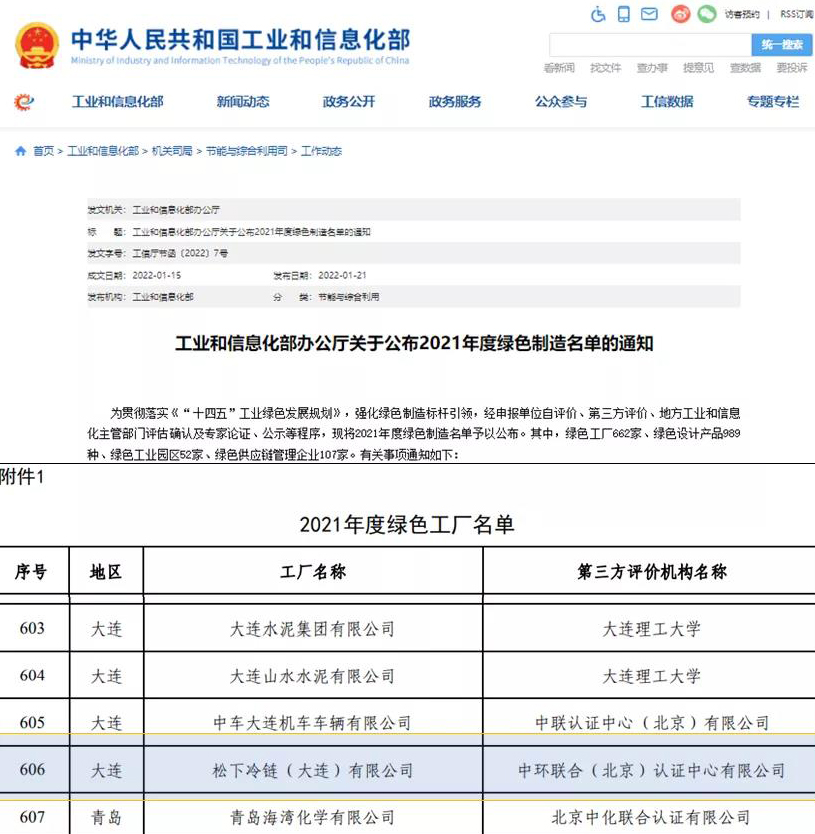Image resolution: width=815 pixels, height=834 pixels.
Task: Click the 大连山水水泥有限公司 cell
Action: point(312,676)
